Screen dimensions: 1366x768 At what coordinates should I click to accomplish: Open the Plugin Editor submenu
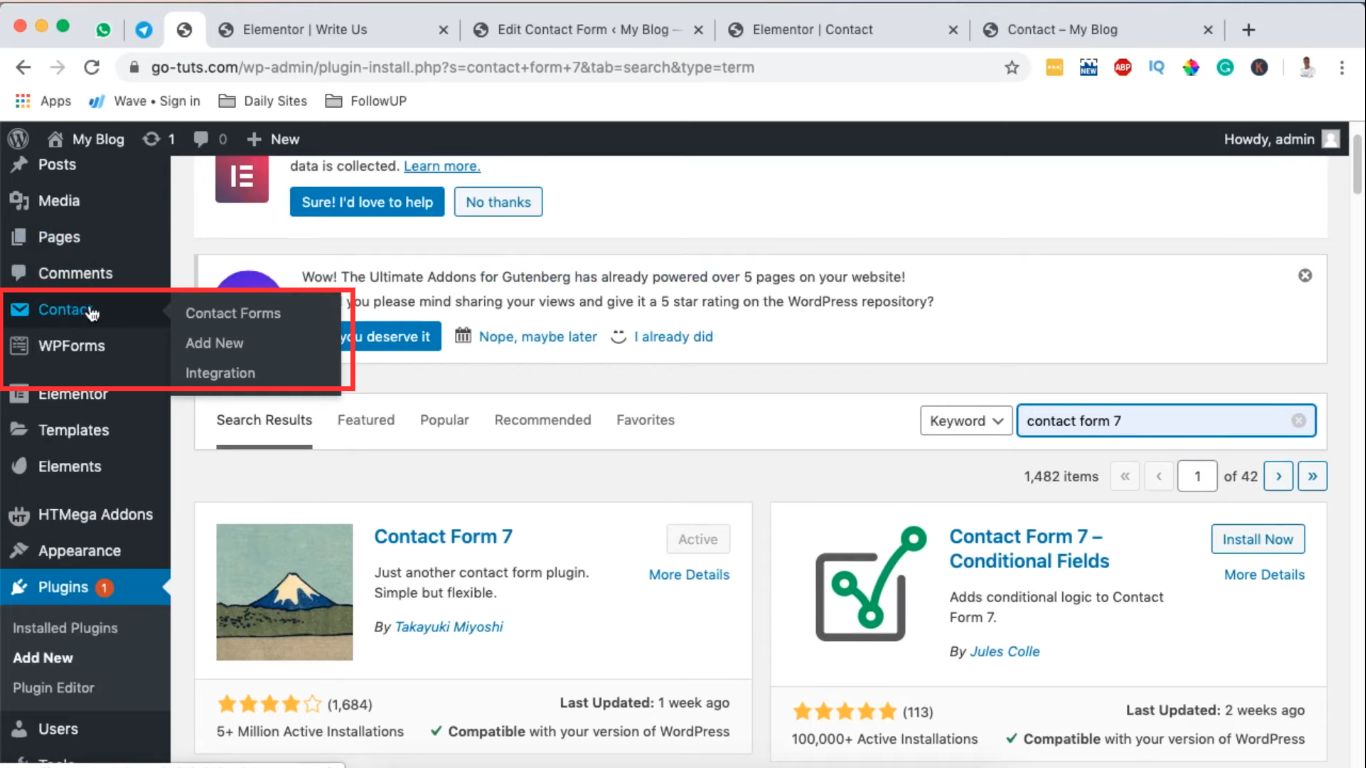tap(54, 688)
